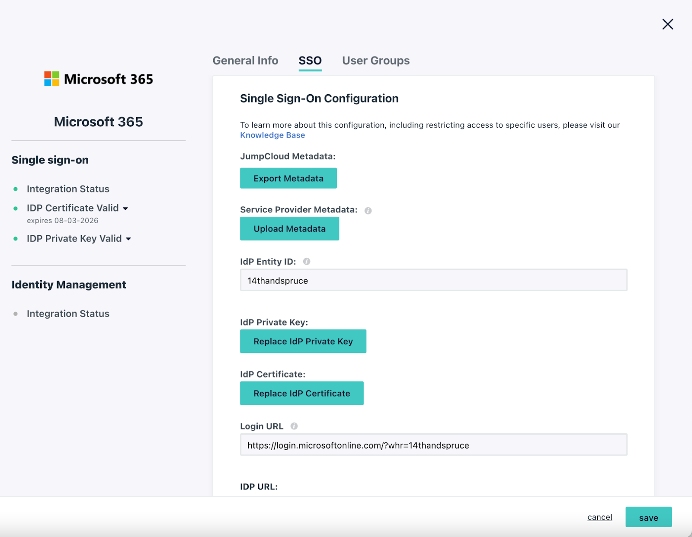Click the Microsoft 365 logo

point(98,79)
